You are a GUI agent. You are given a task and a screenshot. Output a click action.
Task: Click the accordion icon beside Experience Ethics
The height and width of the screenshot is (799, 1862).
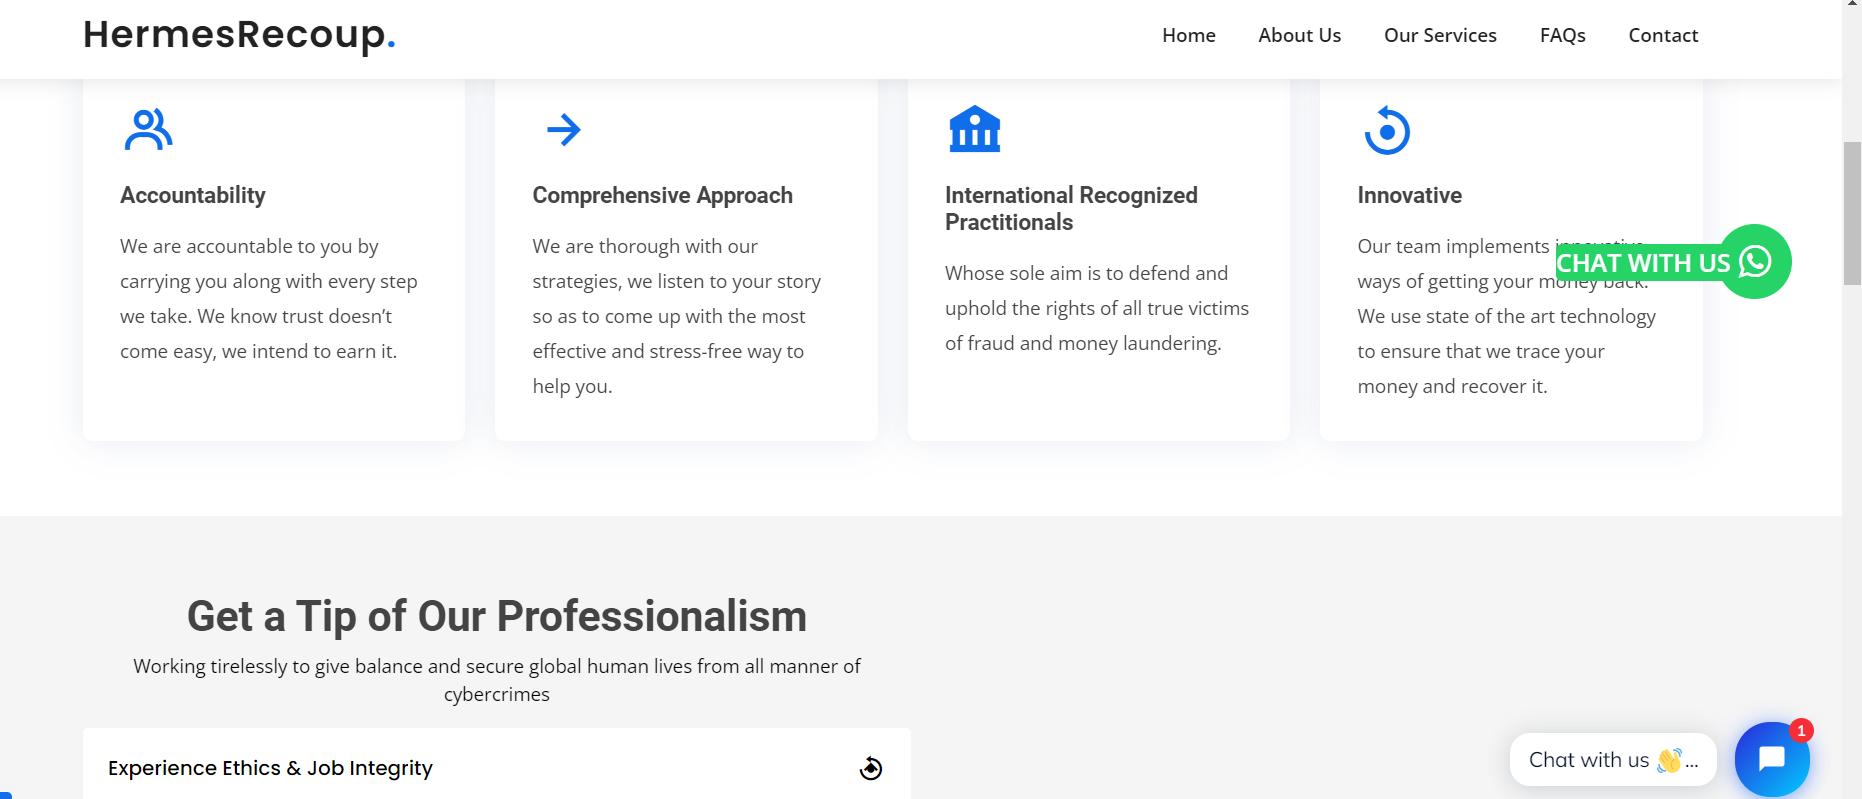point(871,768)
